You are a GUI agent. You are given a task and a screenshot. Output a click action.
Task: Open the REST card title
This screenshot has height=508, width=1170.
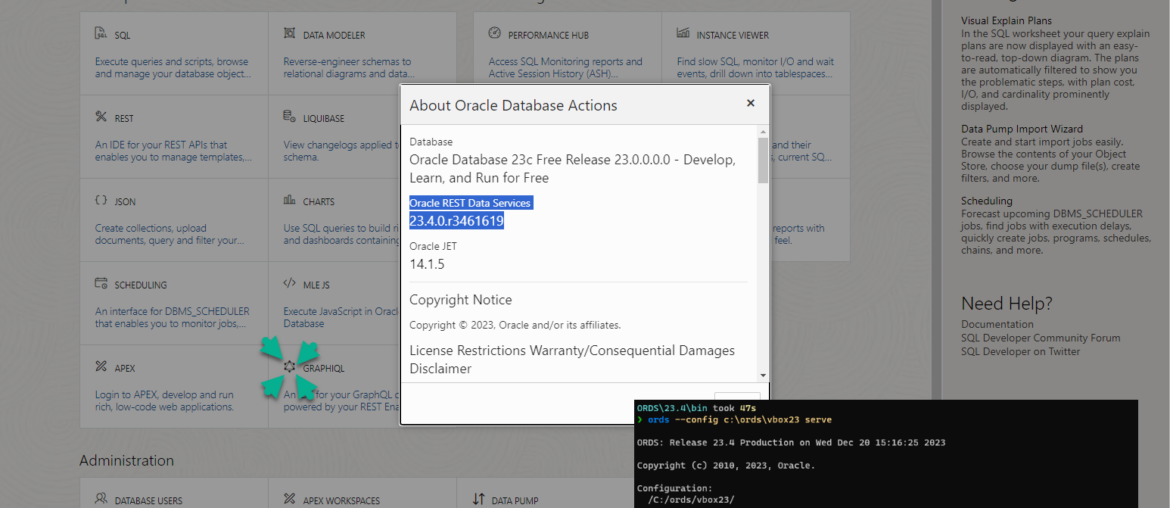tap(124, 119)
